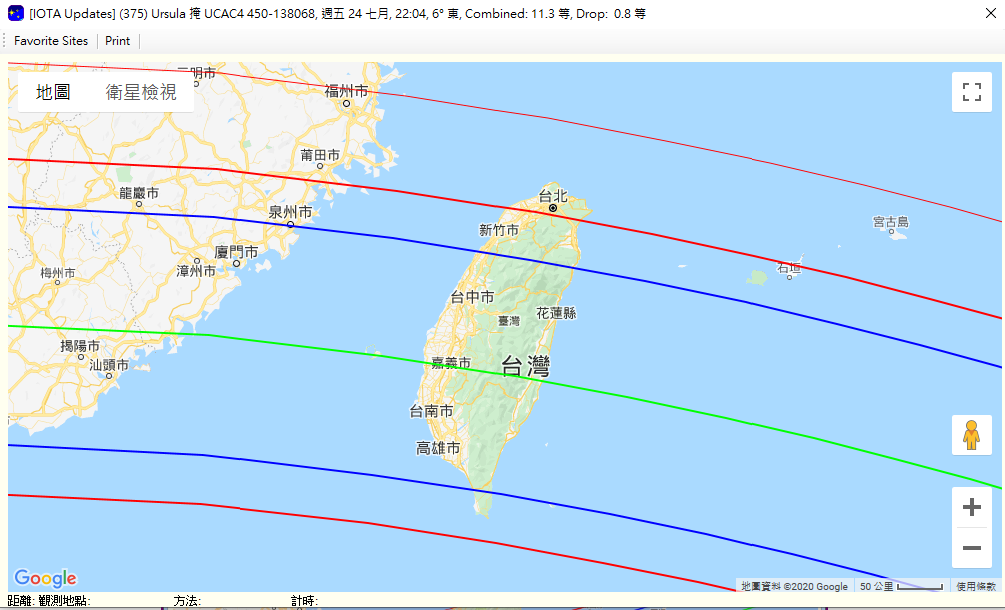Click the 50 公里 scale bar
Screen dimensions: 1005x610
(x=901, y=586)
